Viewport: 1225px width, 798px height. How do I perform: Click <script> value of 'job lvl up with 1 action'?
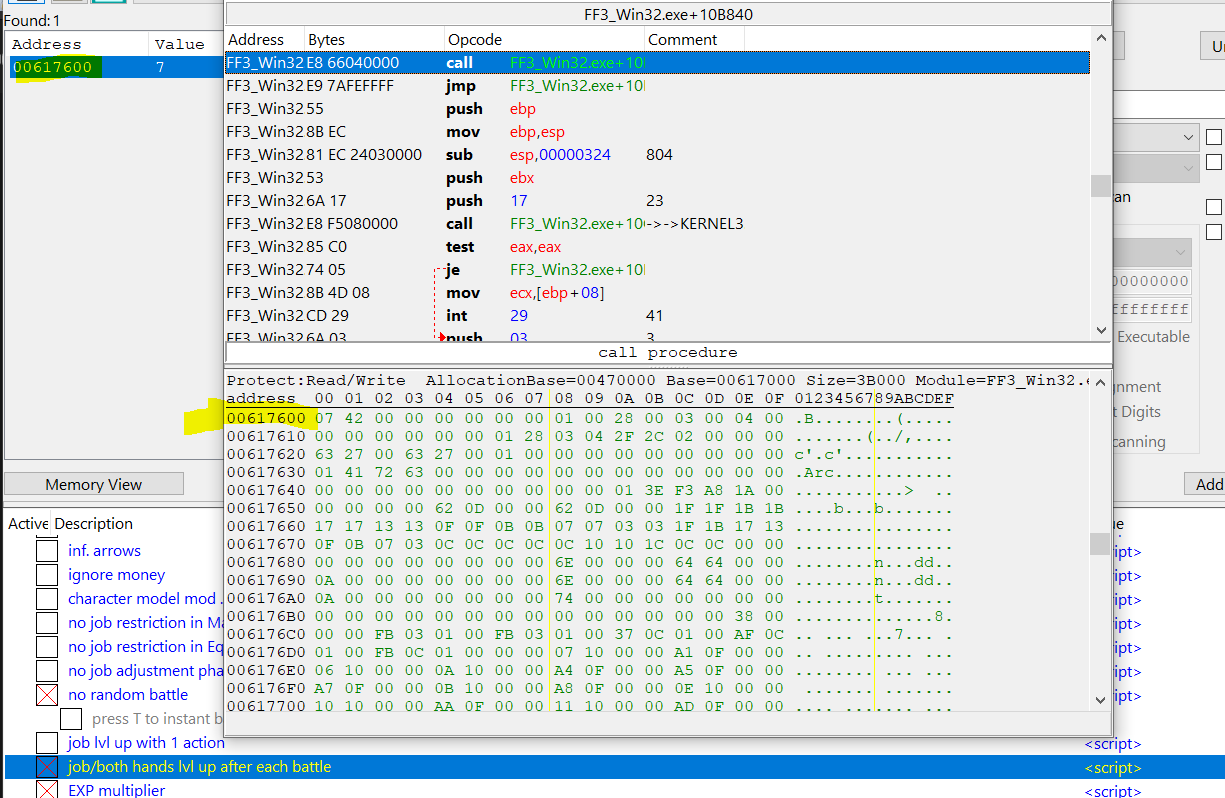pyautogui.click(x=1113, y=743)
